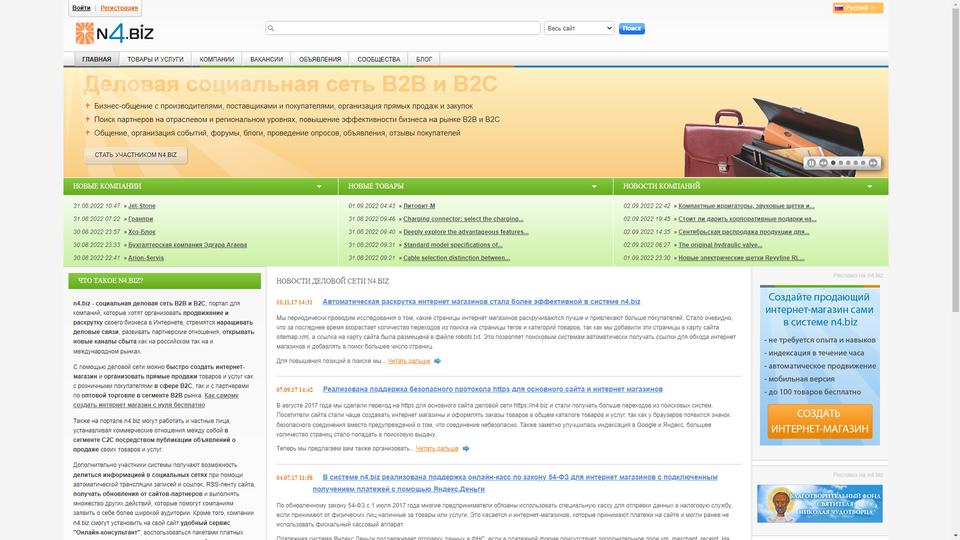960x540 pixels.
Task: Open the Сообщества tab
Action: coord(379,59)
